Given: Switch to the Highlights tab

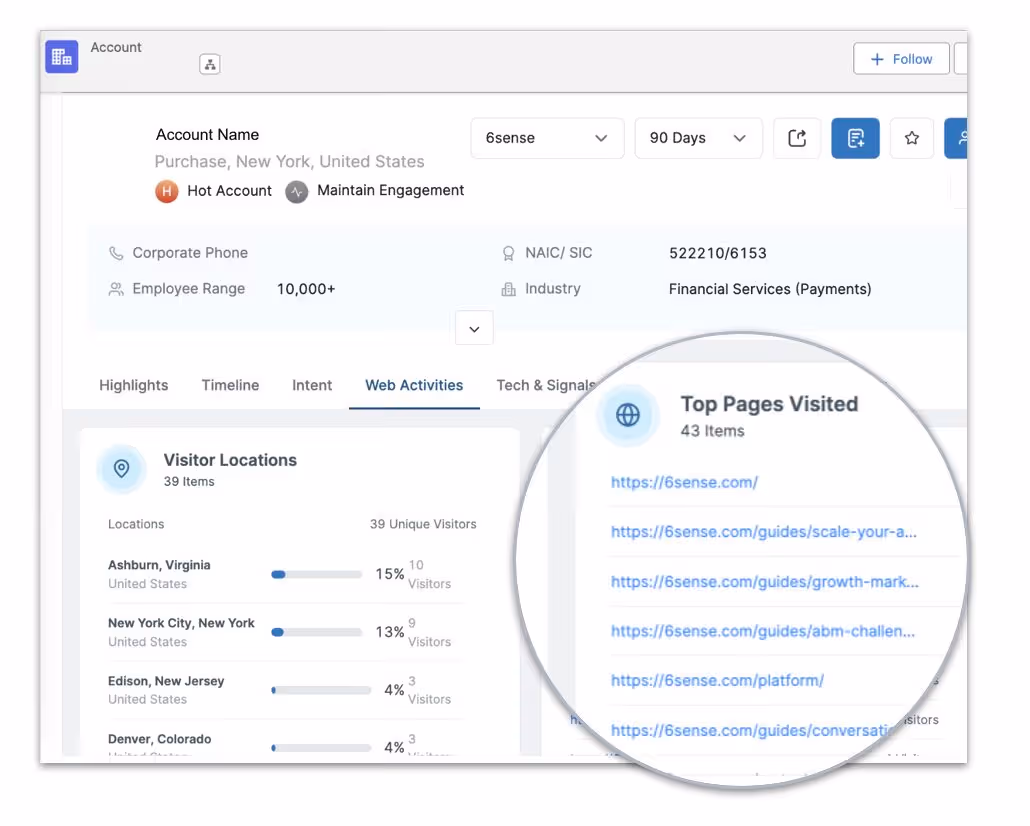Looking at the screenshot, I should click(x=134, y=385).
